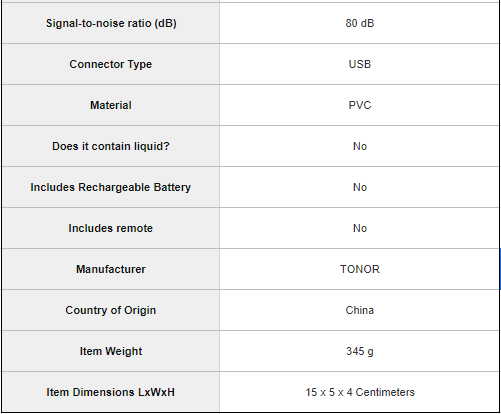
Task: Select No value for Rechargeable Battery
Action: (360, 187)
